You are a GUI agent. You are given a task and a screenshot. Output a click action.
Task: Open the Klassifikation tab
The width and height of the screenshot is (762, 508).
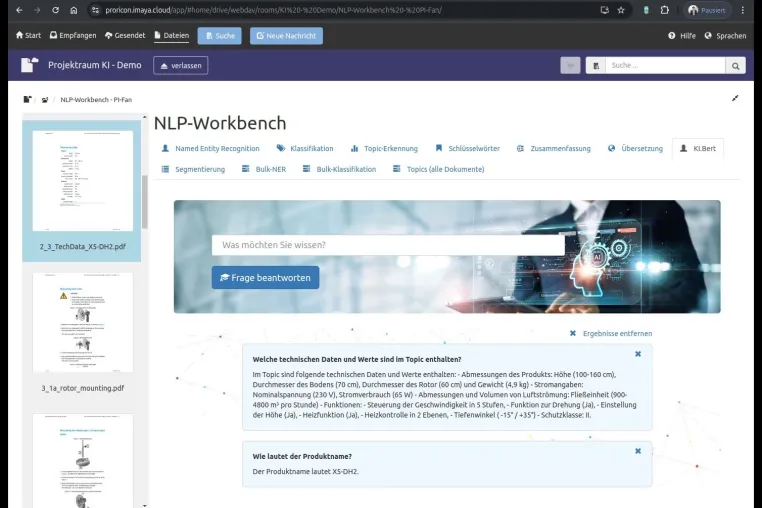[x=305, y=148]
